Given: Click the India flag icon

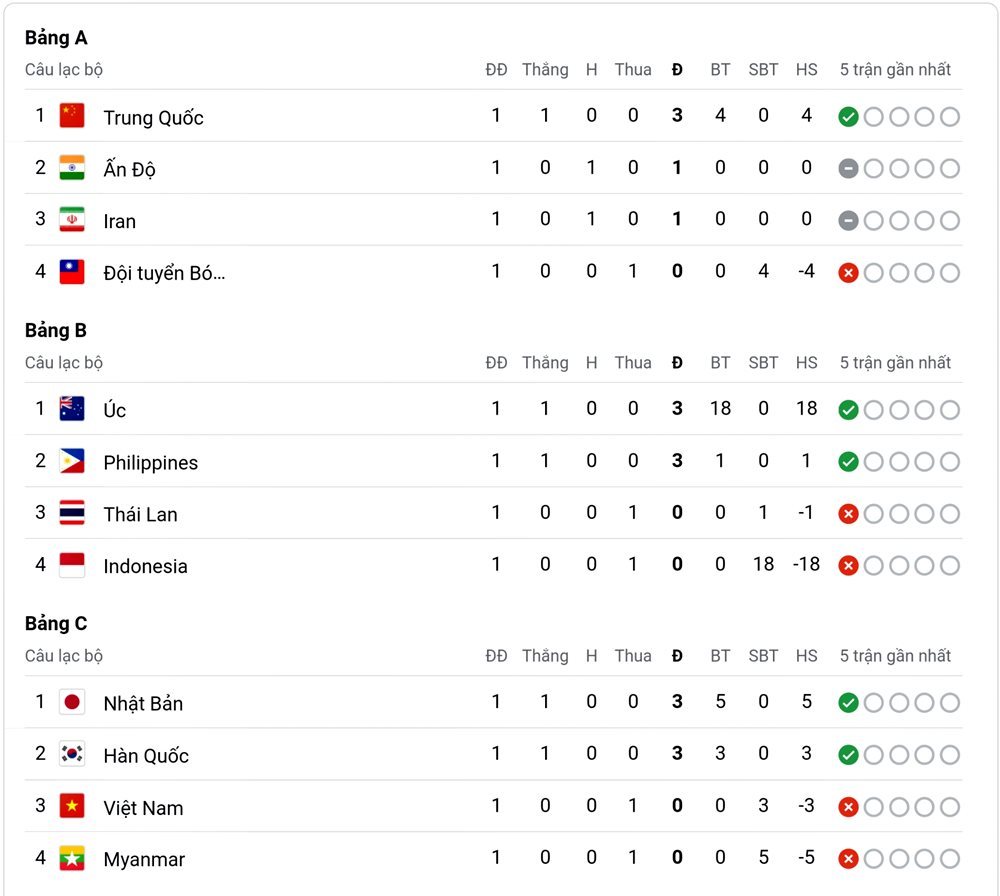Looking at the screenshot, I should pos(72,168).
